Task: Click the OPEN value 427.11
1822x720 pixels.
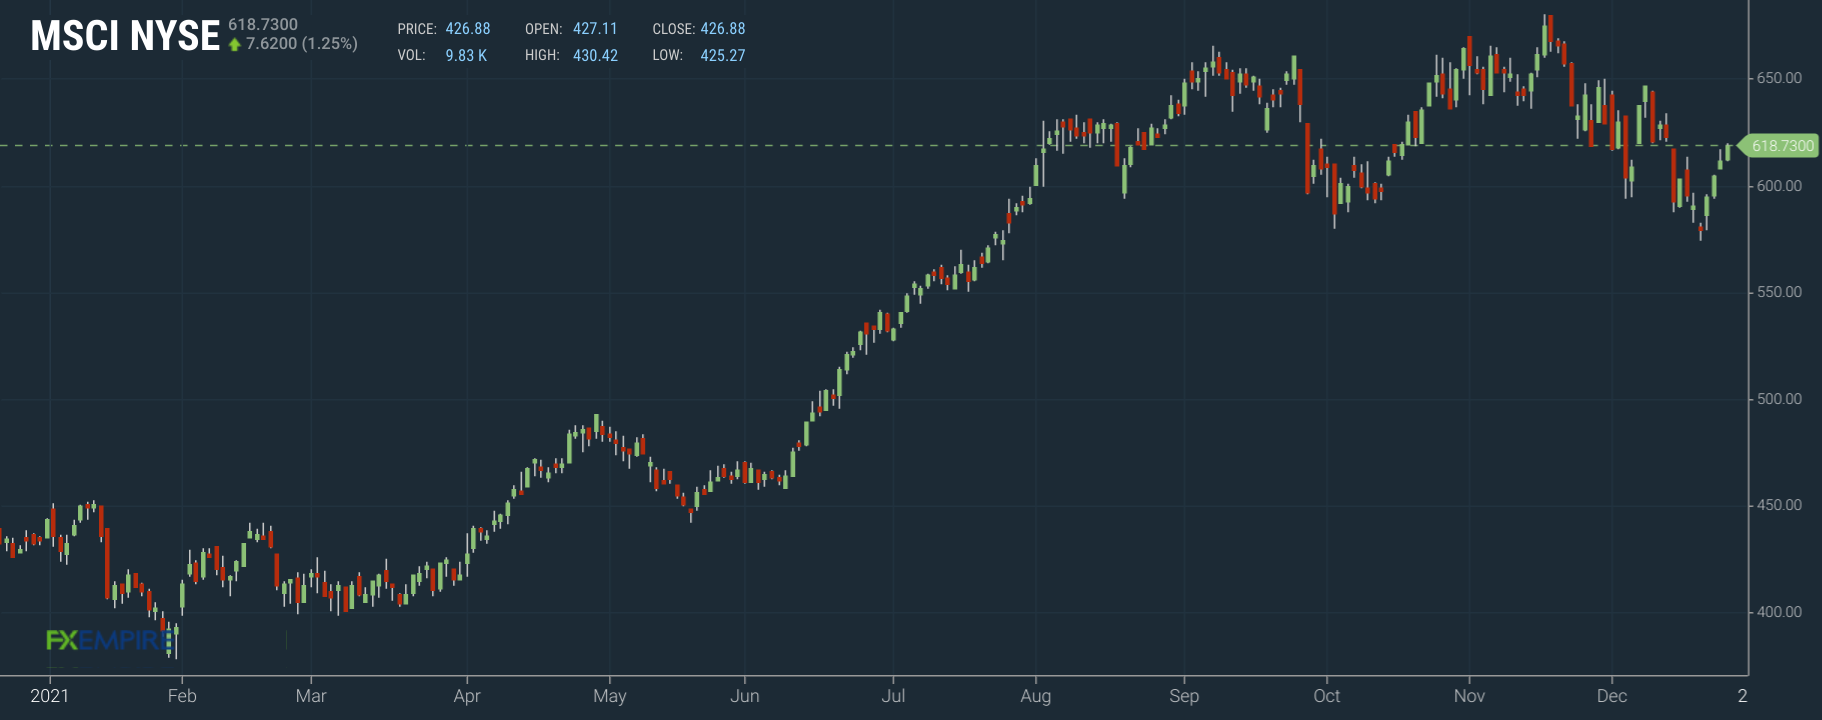Action: tap(595, 29)
